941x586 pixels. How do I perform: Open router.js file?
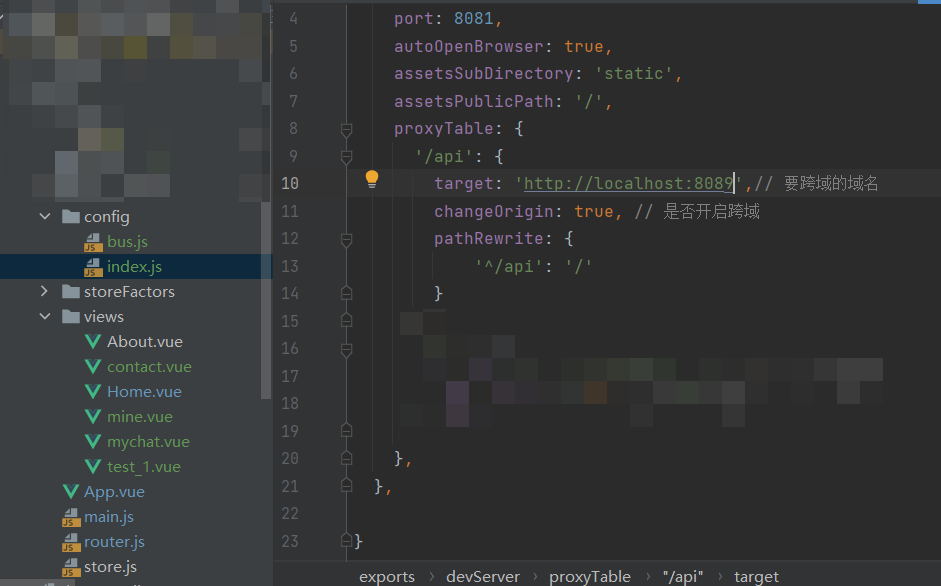tap(114, 542)
